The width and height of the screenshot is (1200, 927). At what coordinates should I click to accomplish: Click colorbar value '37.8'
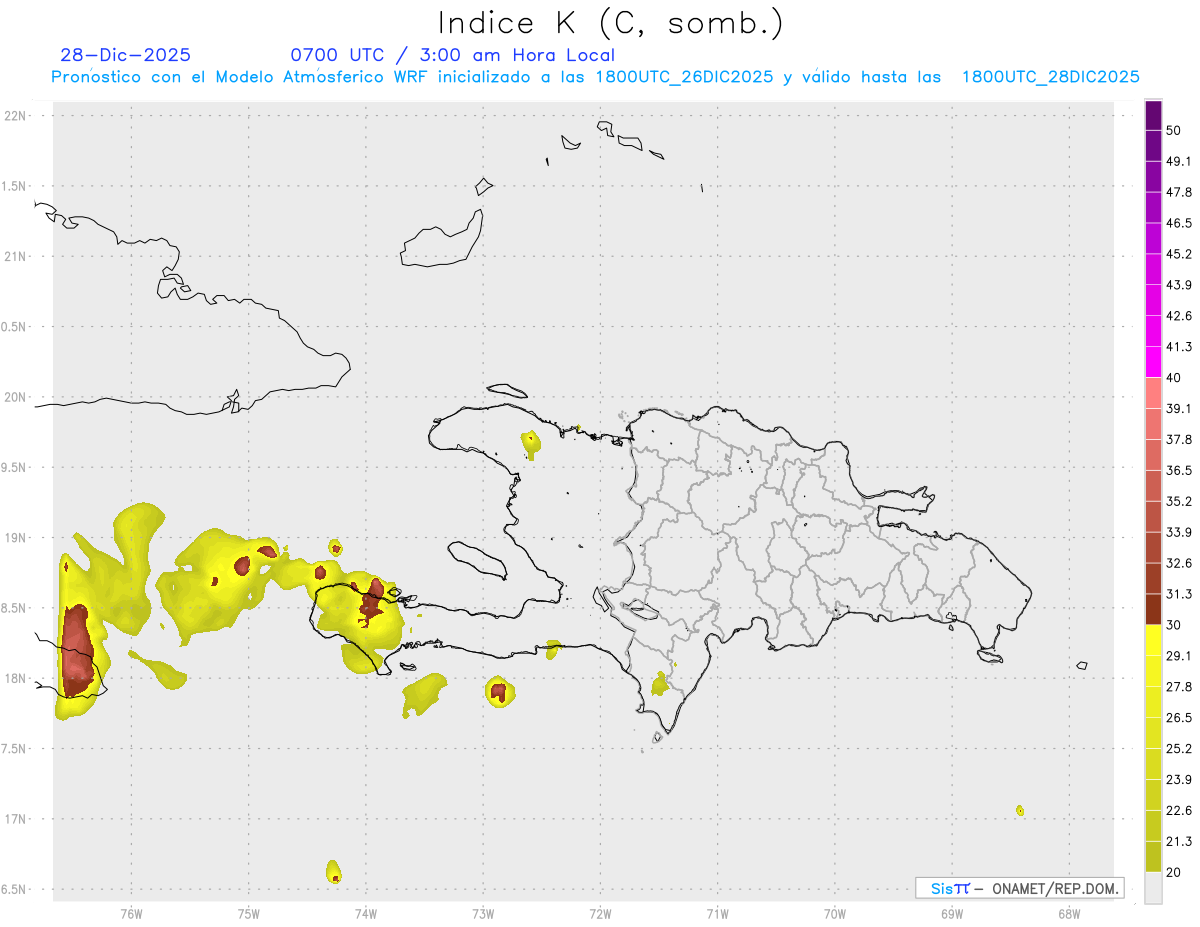click(x=1179, y=439)
